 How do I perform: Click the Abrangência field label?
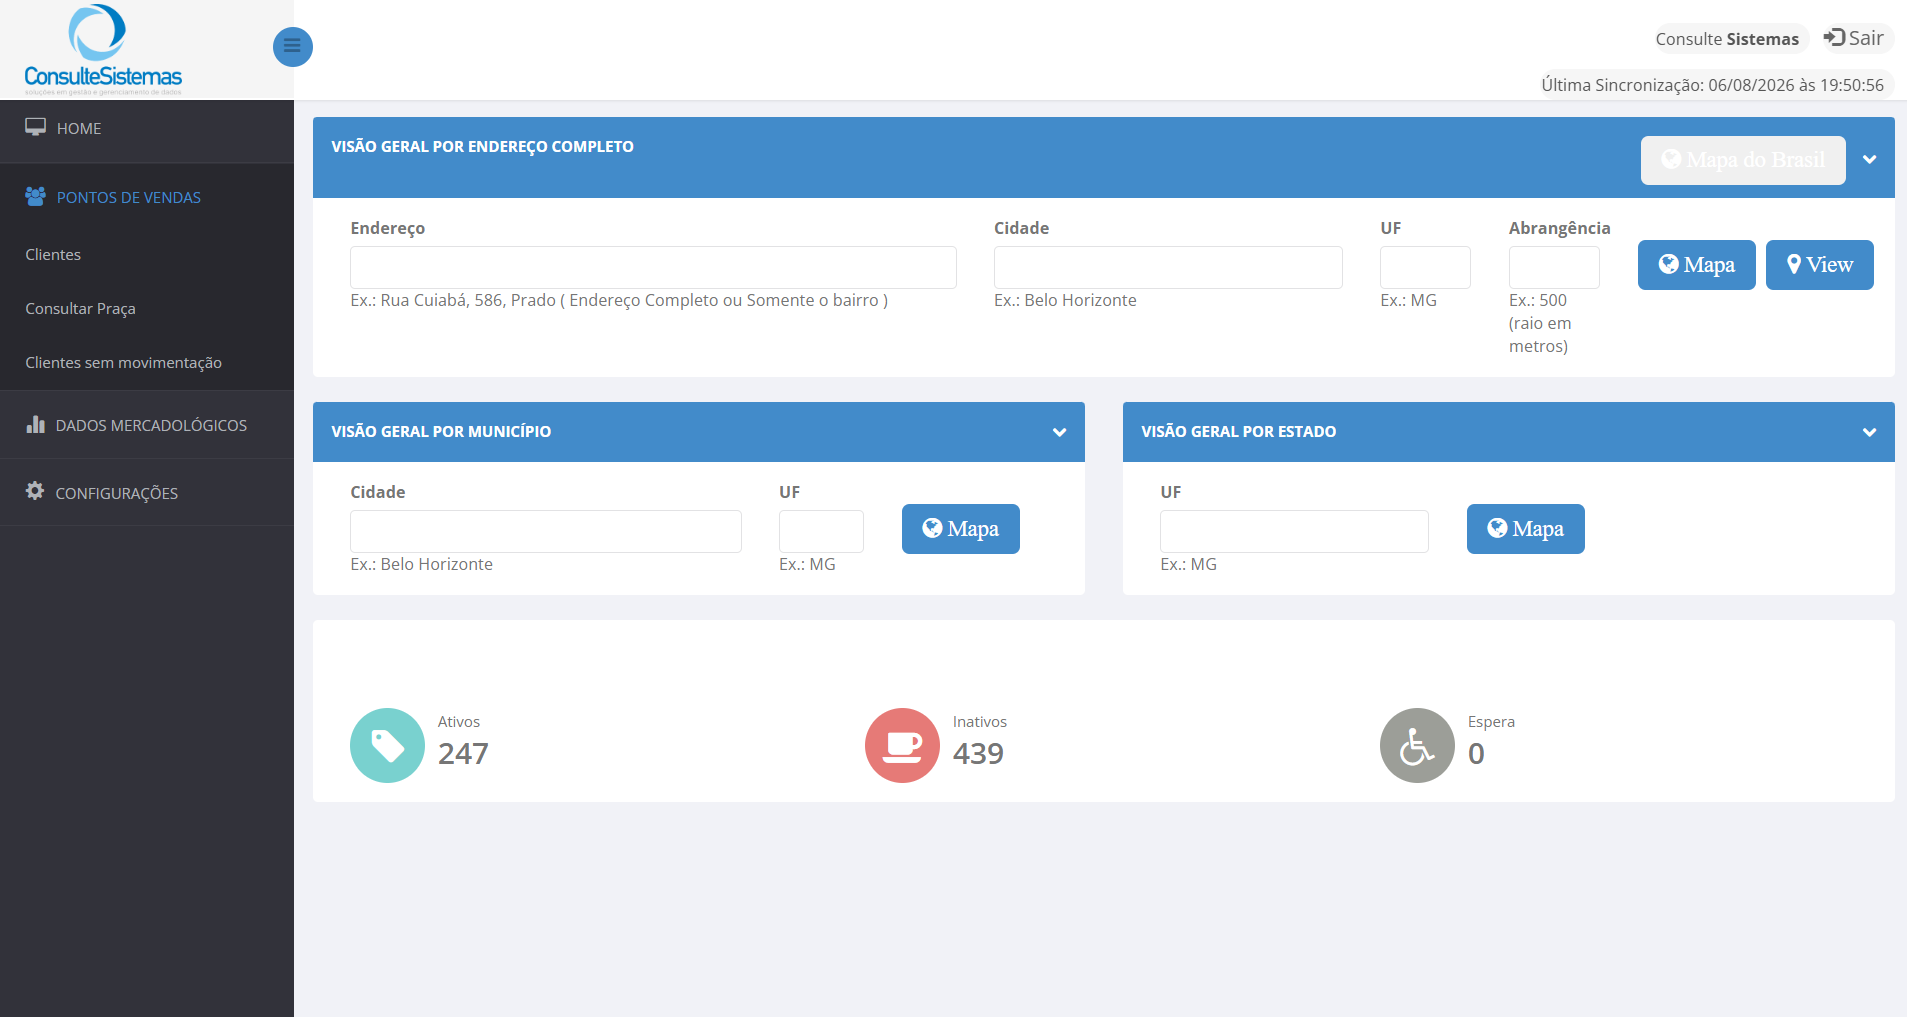(x=1559, y=228)
